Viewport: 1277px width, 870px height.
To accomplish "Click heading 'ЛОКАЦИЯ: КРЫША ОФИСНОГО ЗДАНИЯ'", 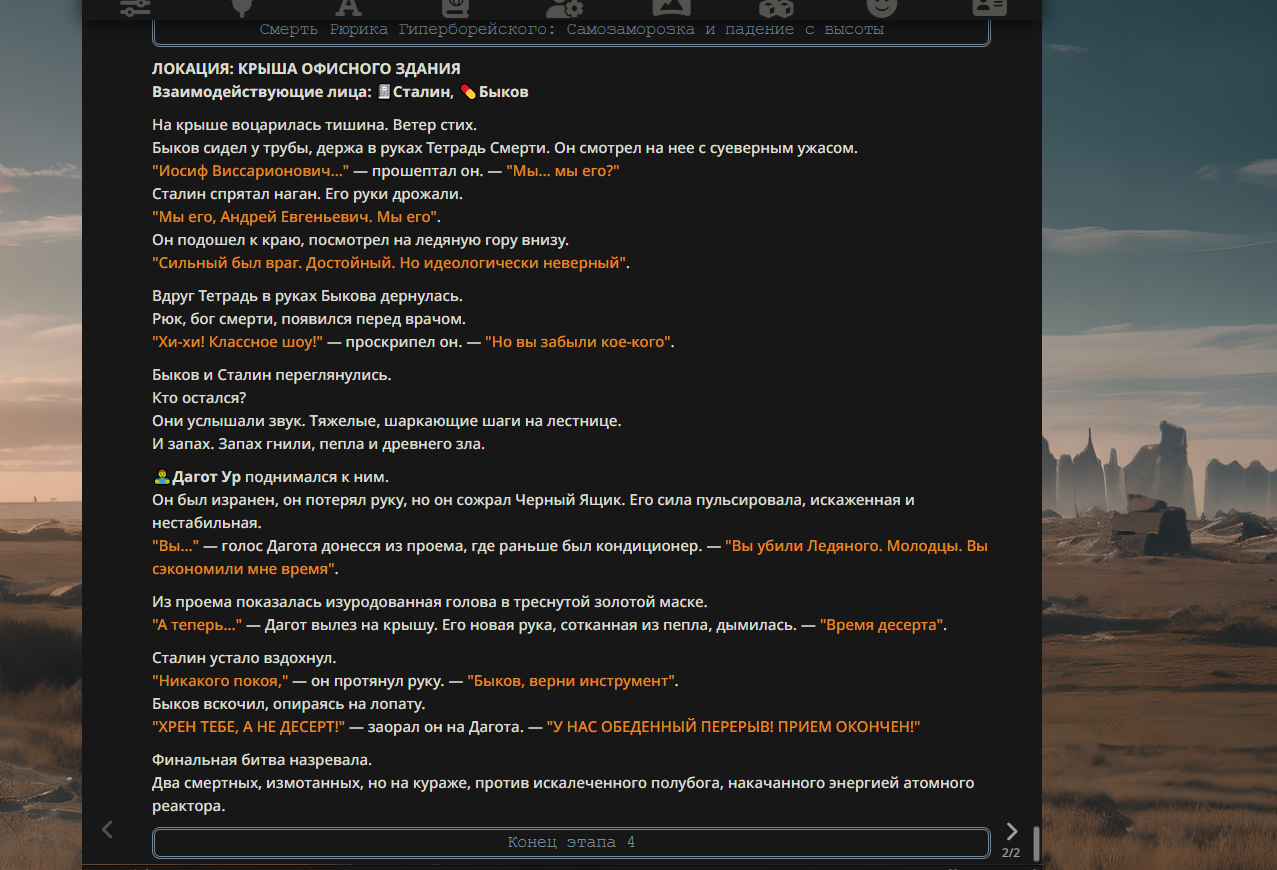I will (306, 69).
